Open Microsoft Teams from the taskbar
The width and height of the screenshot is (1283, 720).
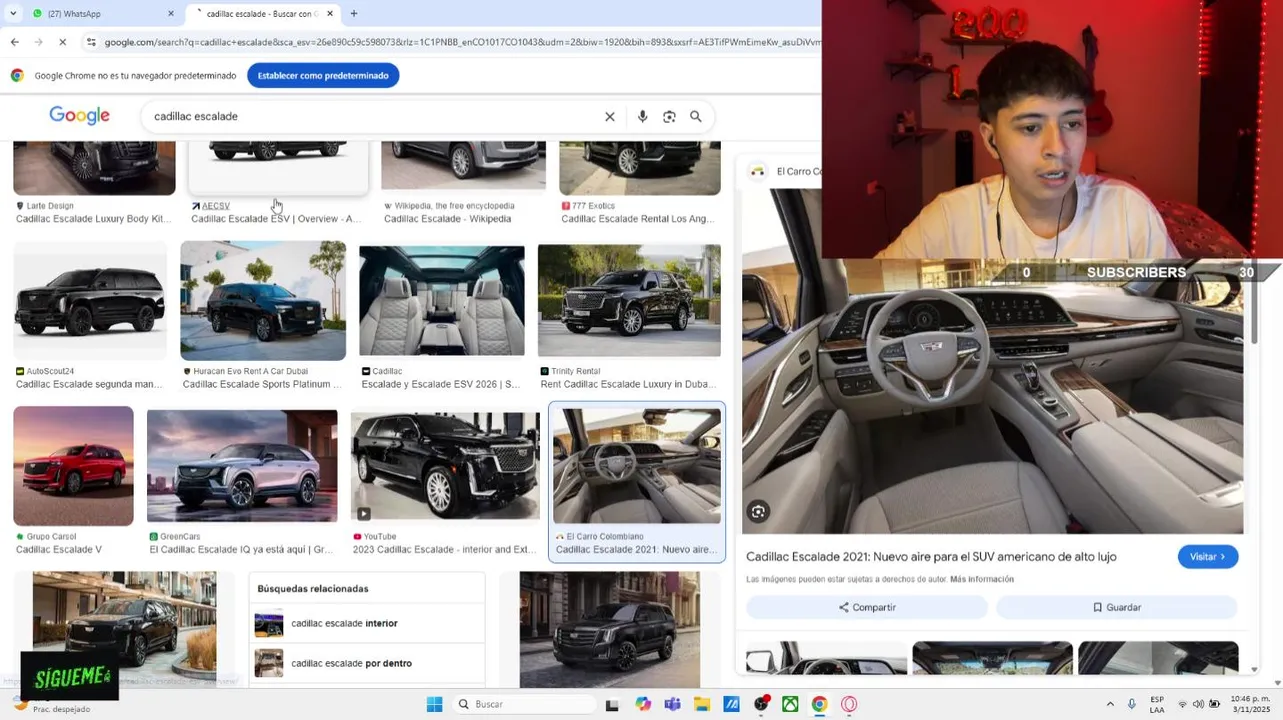coord(672,704)
